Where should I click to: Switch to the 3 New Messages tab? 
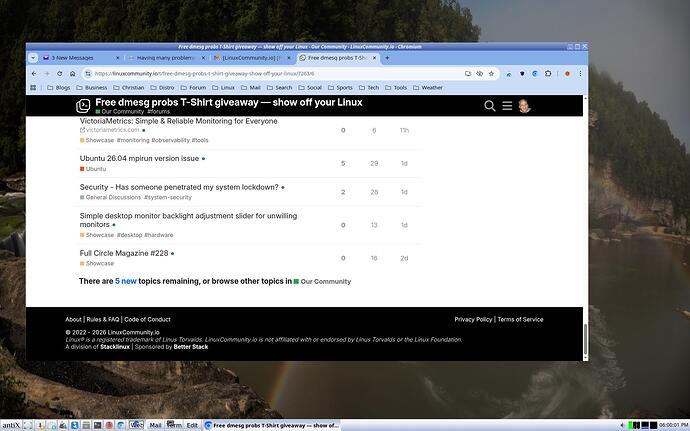tap(81, 58)
